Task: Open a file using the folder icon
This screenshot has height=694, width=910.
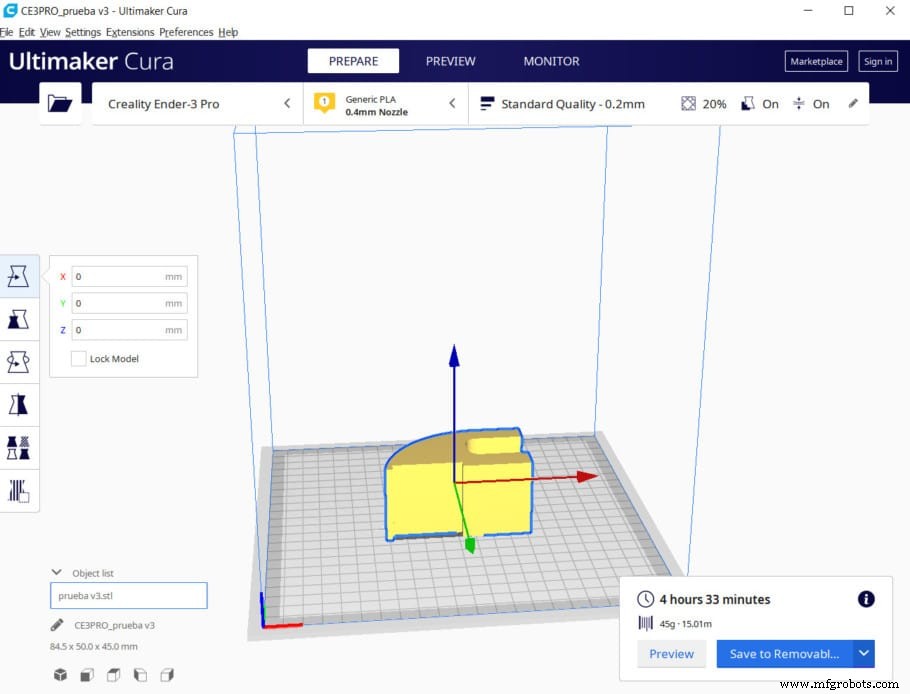Action: click(x=60, y=102)
